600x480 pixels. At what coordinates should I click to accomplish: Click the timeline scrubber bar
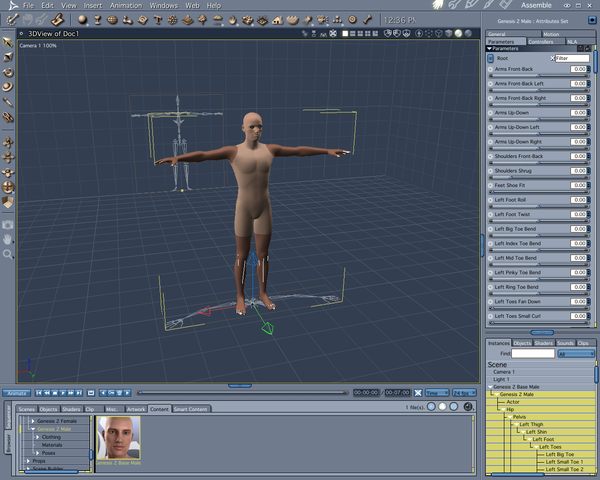243,393
